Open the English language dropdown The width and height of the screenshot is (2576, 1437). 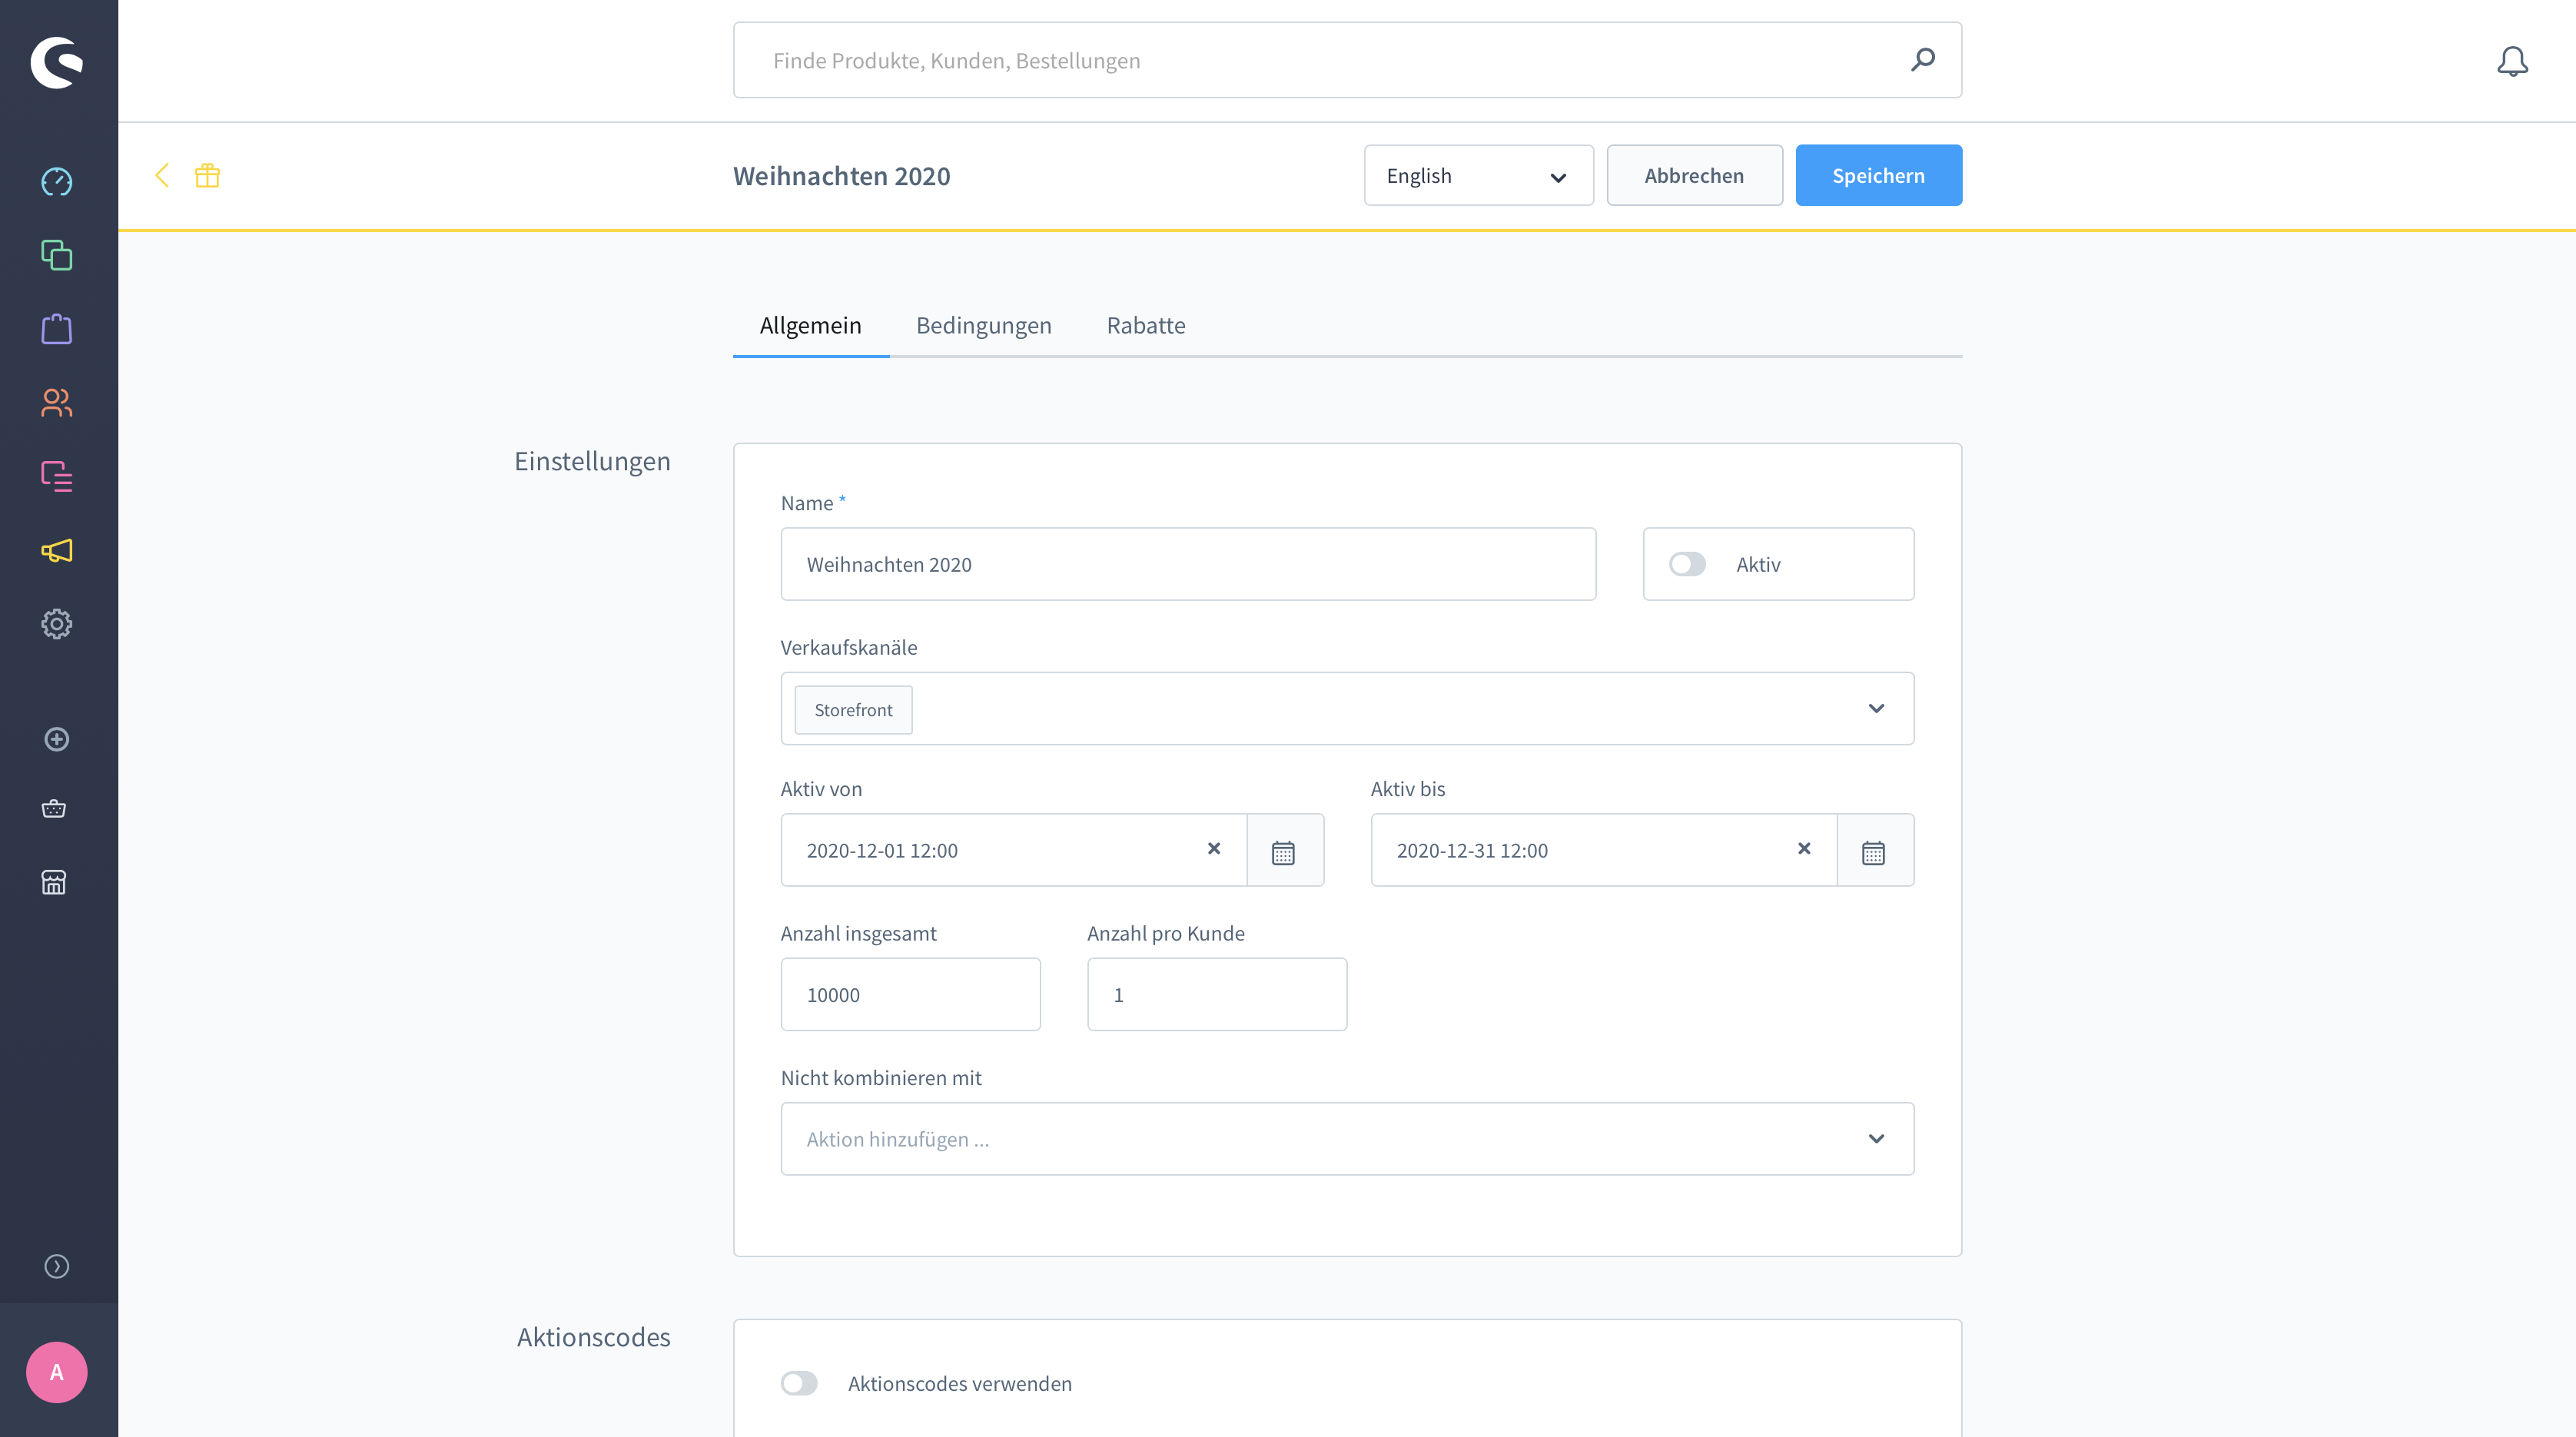pyautogui.click(x=1479, y=176)
